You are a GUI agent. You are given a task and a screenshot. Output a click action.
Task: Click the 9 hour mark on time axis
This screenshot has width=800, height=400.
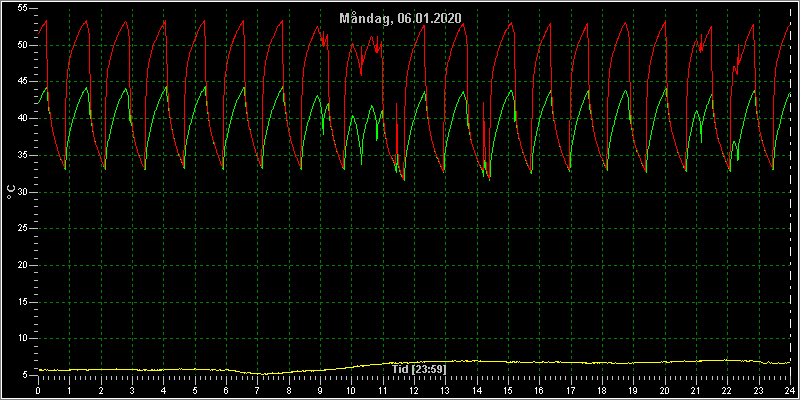[x=320, y=390]
